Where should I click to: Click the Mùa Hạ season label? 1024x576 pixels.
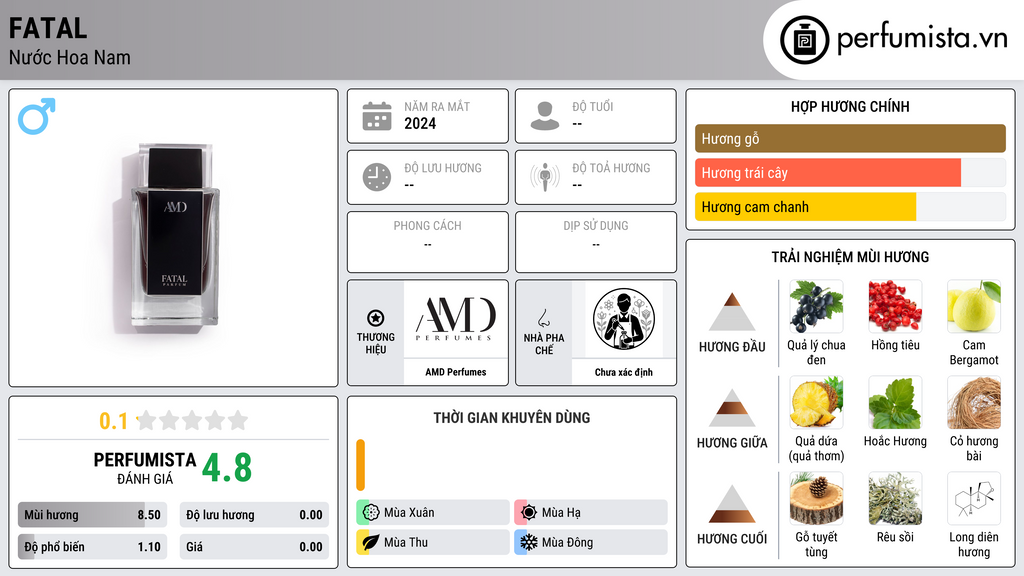561,513
